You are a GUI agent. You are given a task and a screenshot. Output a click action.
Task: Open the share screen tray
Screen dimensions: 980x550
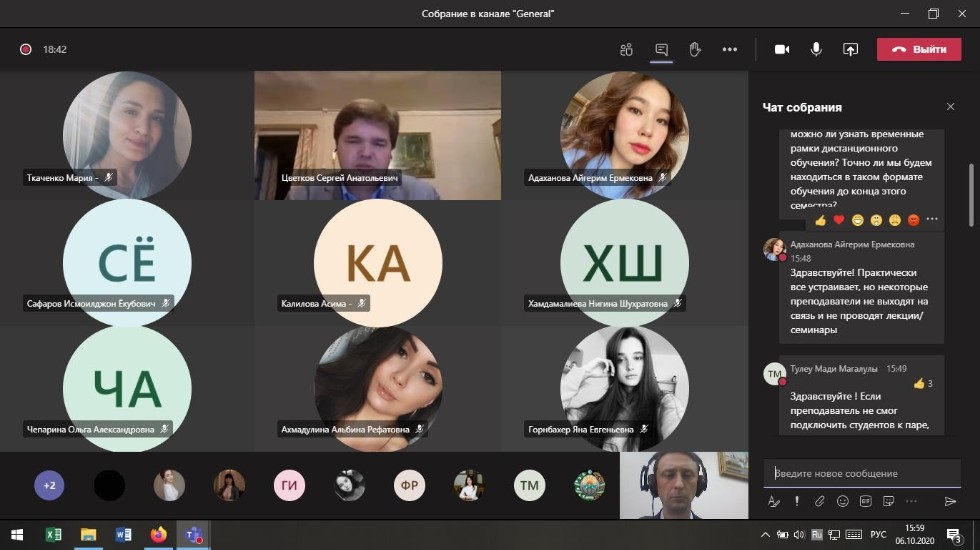[850, 49]
